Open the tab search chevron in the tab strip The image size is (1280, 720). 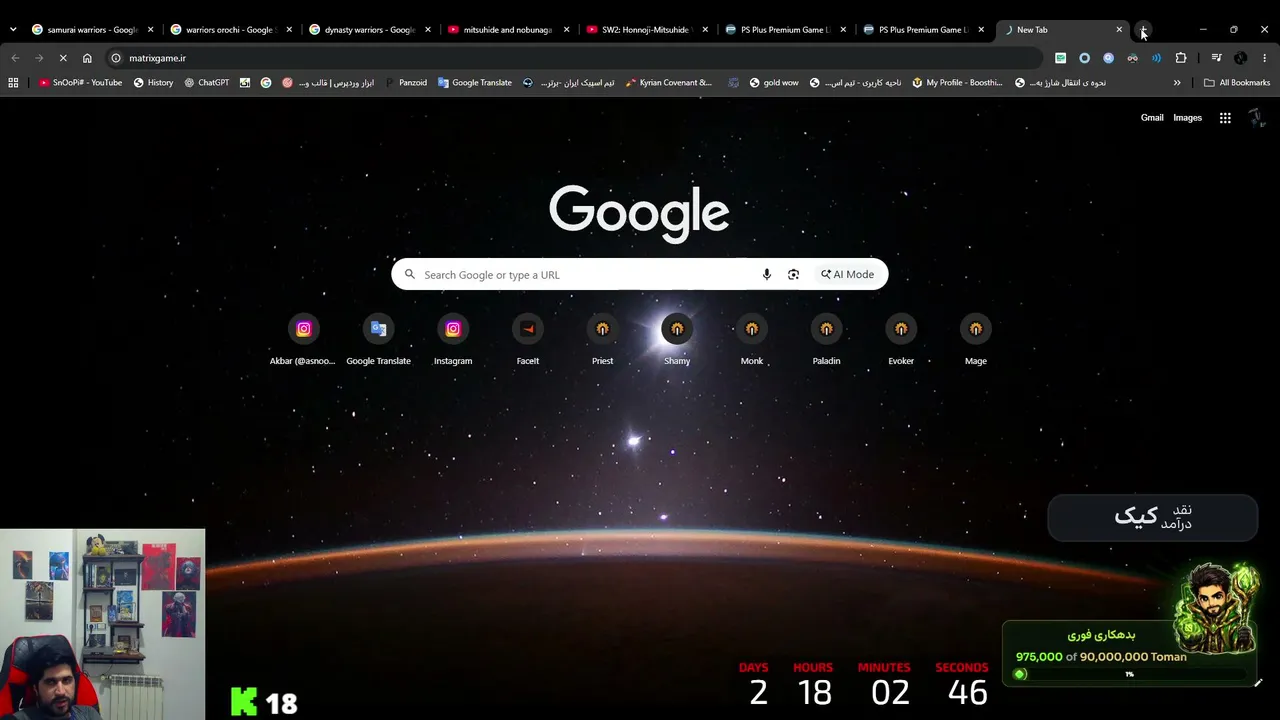coord(13,30)
